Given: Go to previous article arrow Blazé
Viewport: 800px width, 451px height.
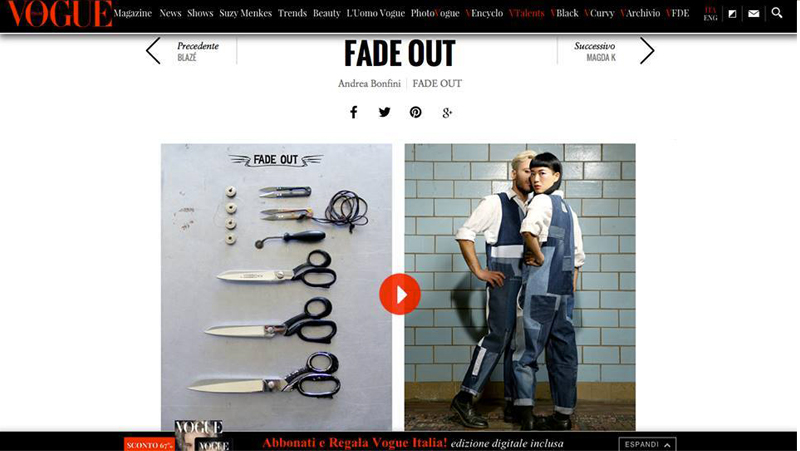Looking at the screenshot, I should 154,51.
